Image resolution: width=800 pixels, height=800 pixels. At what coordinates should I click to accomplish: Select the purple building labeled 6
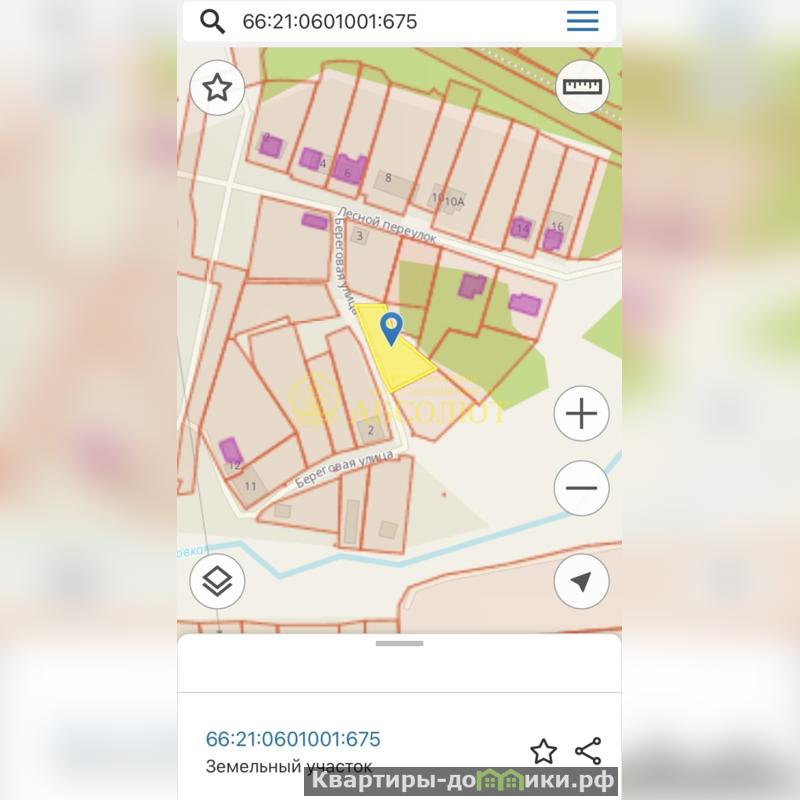click(349, 168)
